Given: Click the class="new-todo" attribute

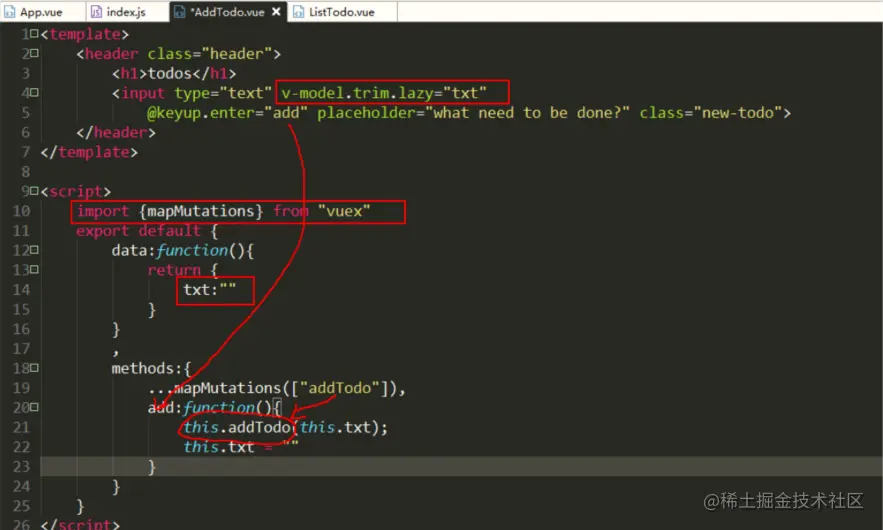Looking at the screenshot, I should tap(711, 113).
